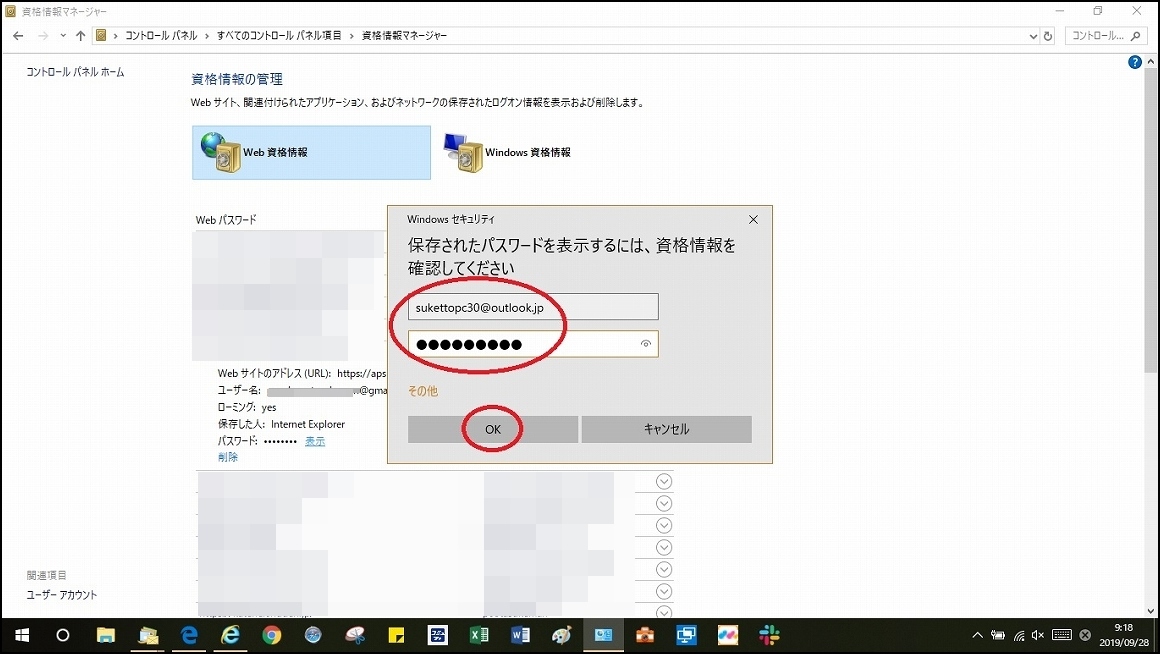Open the help question mark icon
1160x654 pixels.
pos(1135,63)
